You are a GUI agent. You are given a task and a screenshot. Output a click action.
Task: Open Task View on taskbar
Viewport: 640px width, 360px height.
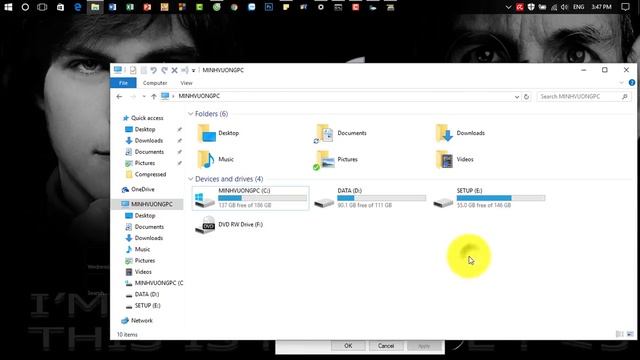click(42, 7)
